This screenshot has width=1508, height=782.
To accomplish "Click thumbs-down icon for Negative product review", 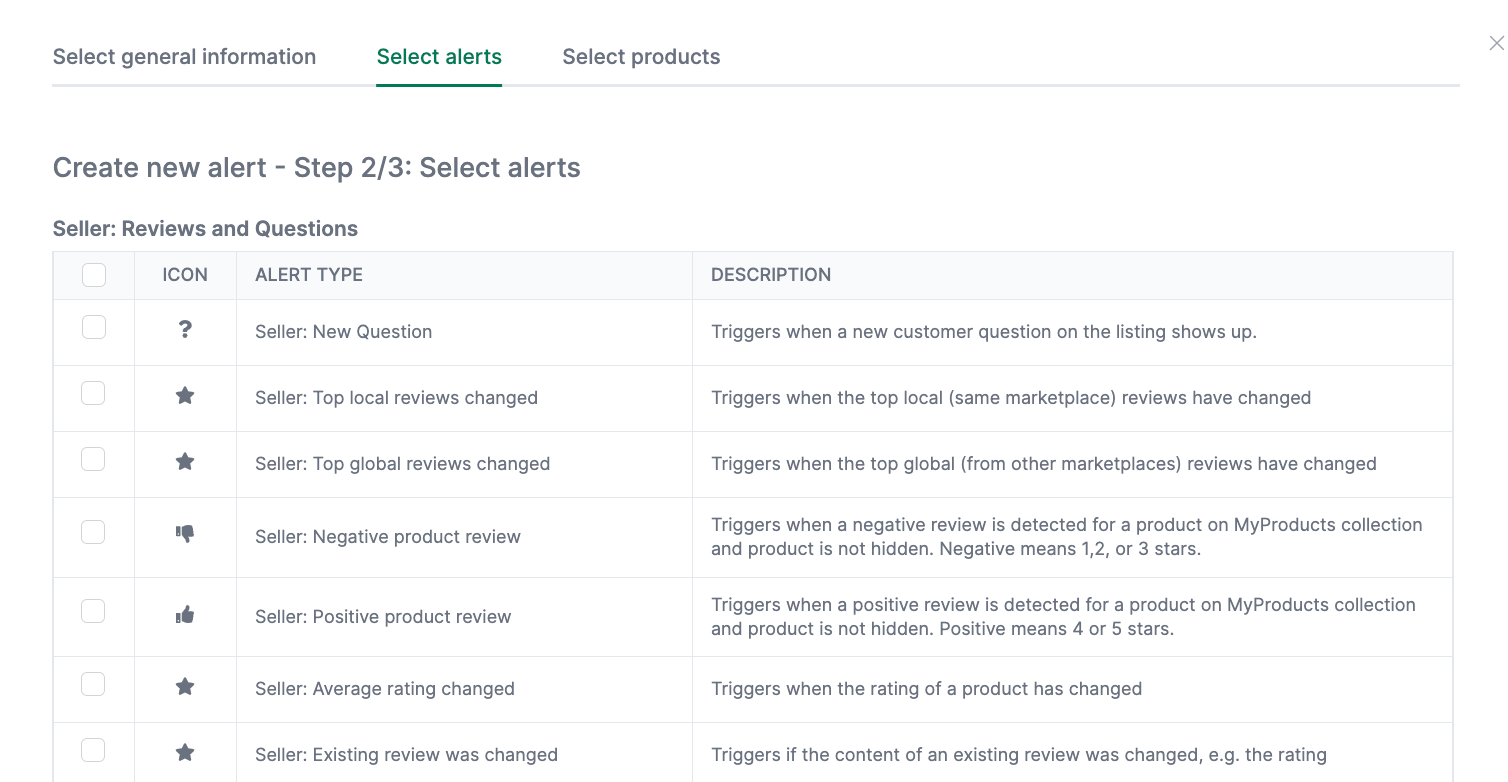I will point(185,534).
